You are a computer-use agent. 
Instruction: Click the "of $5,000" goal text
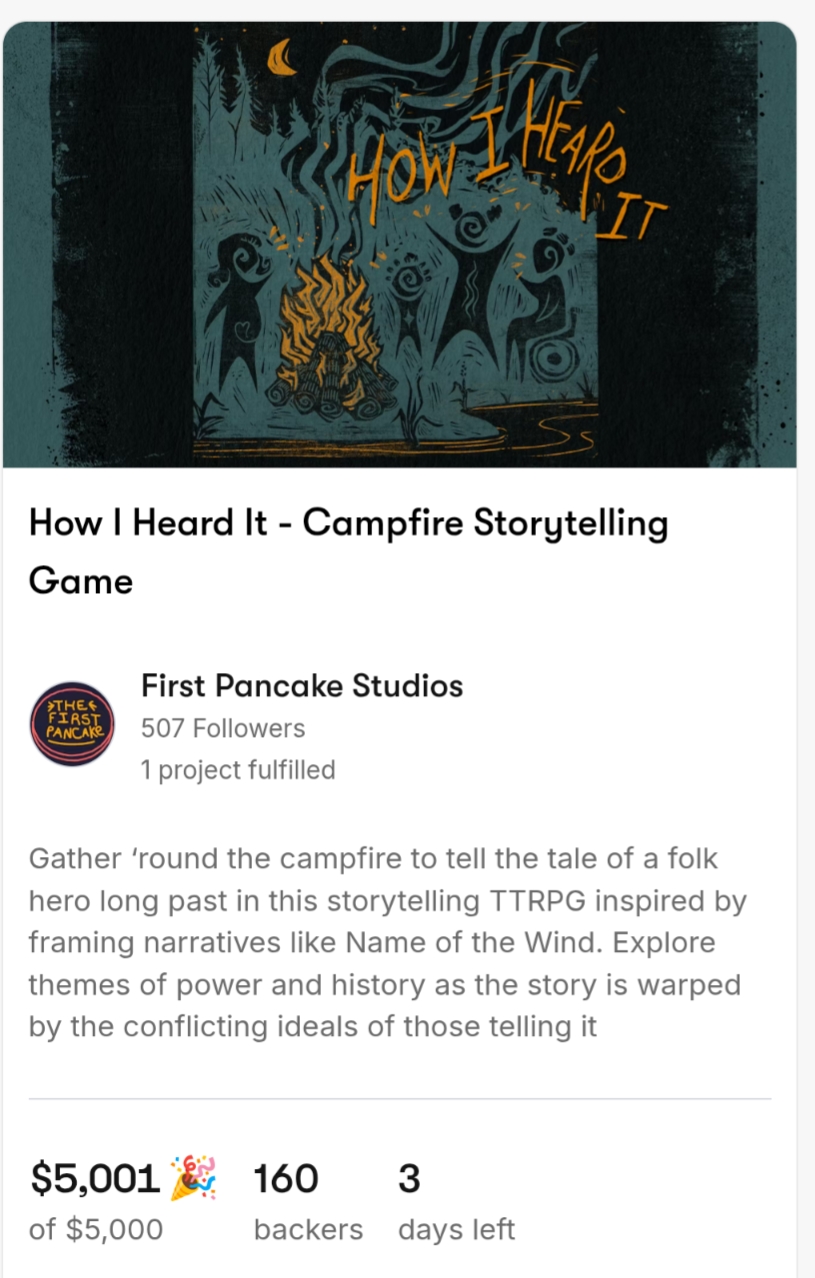point(96,1229)
